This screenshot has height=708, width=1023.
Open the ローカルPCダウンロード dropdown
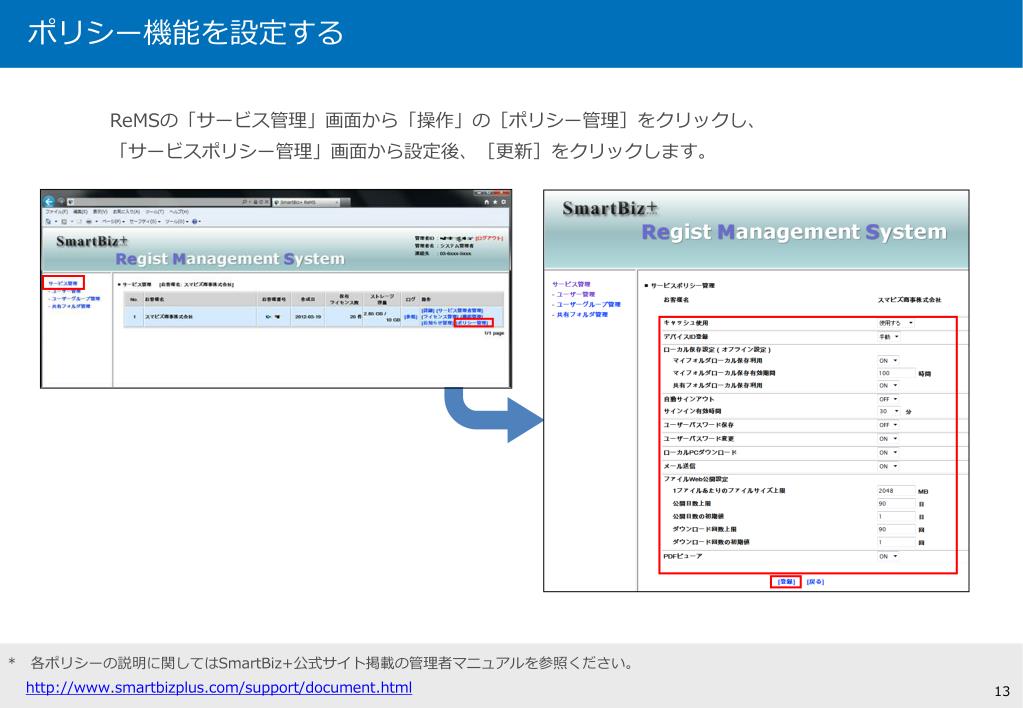[888, 452]
